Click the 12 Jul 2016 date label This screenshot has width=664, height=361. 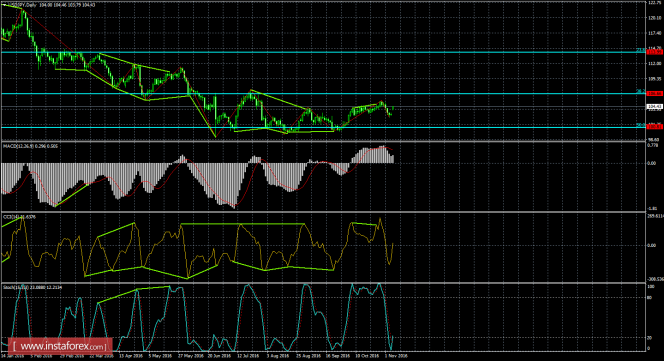pyautogui.click(x=248, y=356)
